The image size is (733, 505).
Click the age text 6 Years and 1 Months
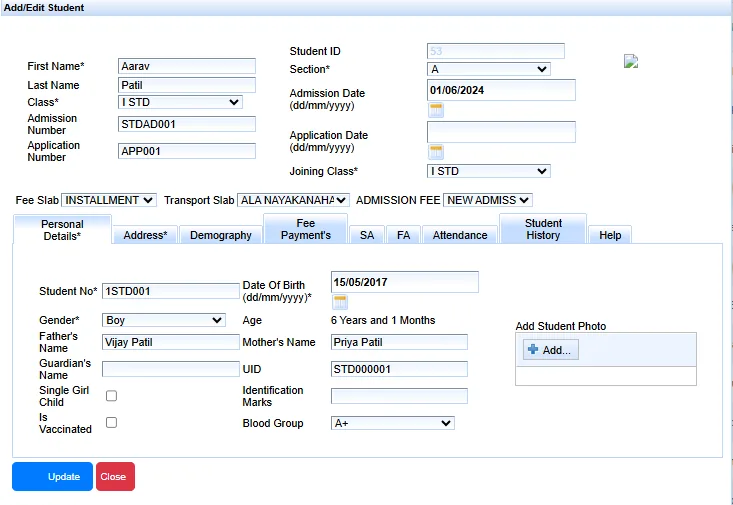click(383, 320)
